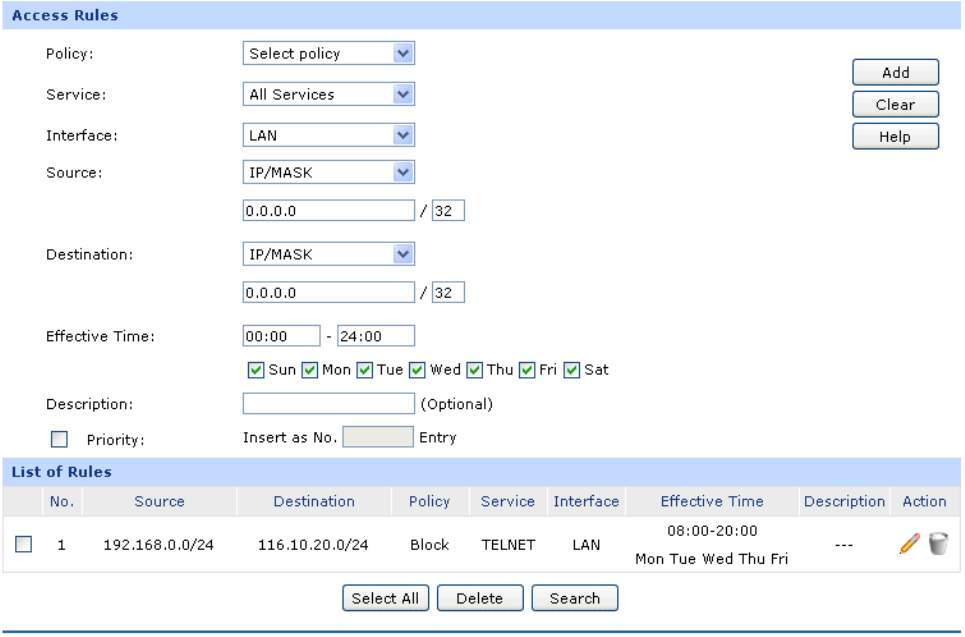Click the Destination column header
The height and width of the screenshot is (637, 965).
click(314, 502)
